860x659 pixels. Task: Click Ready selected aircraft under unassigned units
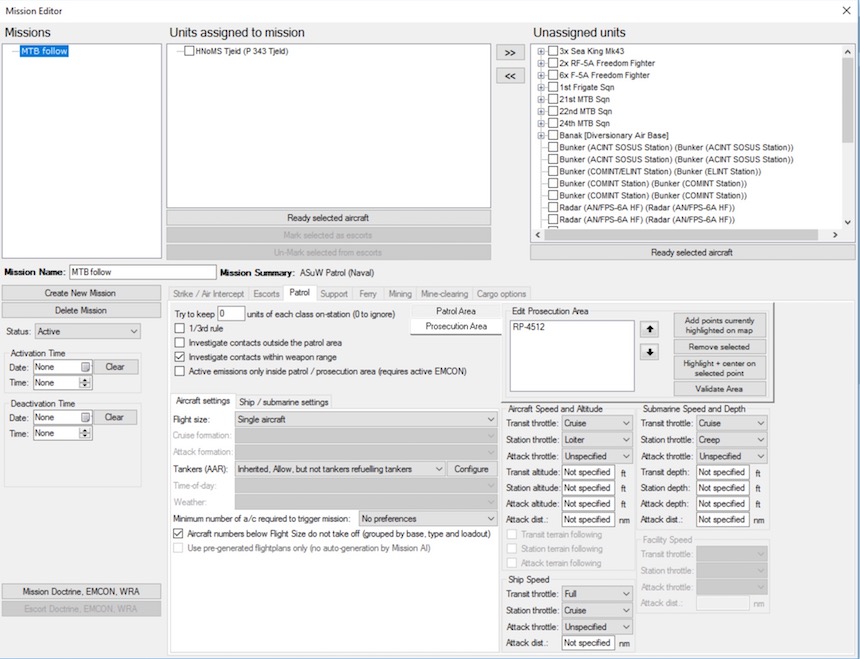point(692,253)
